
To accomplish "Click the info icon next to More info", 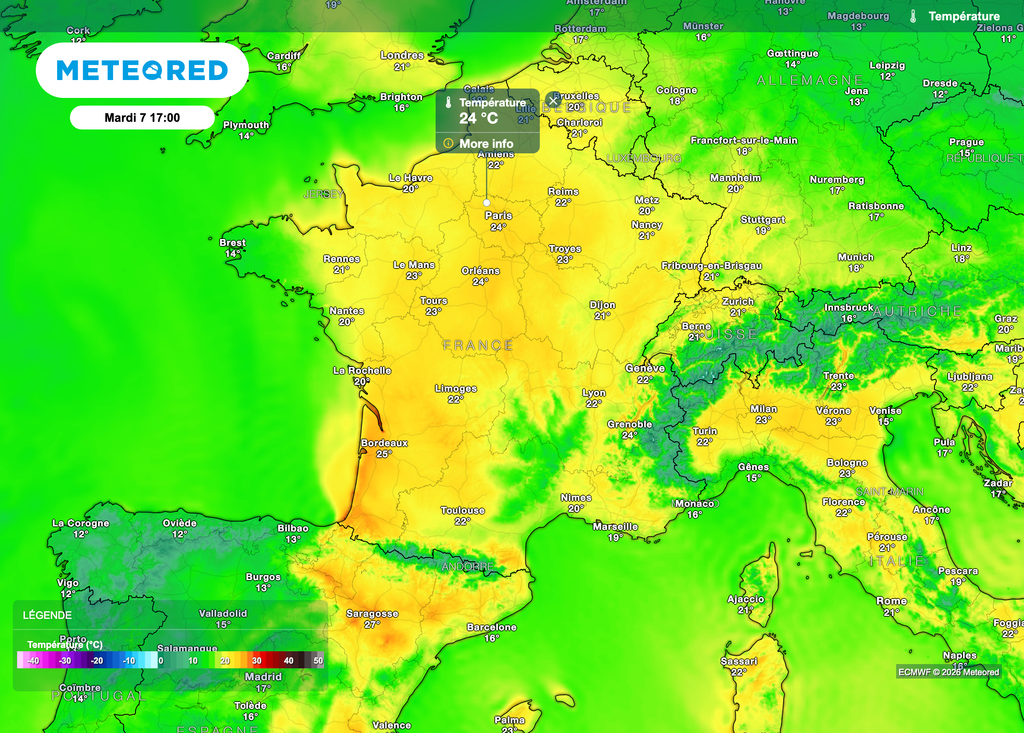I will (446, 143).
